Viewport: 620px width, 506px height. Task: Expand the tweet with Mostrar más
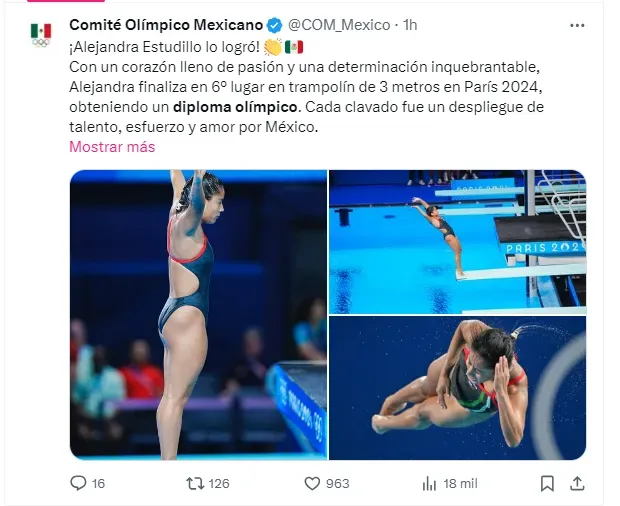coord(112,147)
